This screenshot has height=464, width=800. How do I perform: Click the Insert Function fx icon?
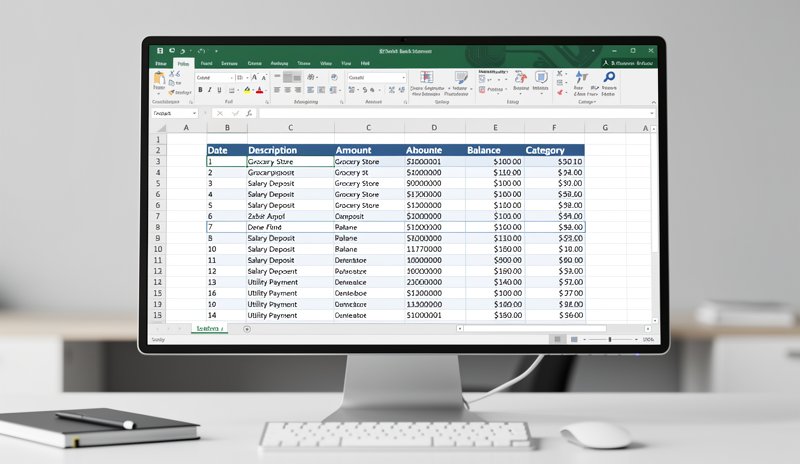[x=249, y=113]
